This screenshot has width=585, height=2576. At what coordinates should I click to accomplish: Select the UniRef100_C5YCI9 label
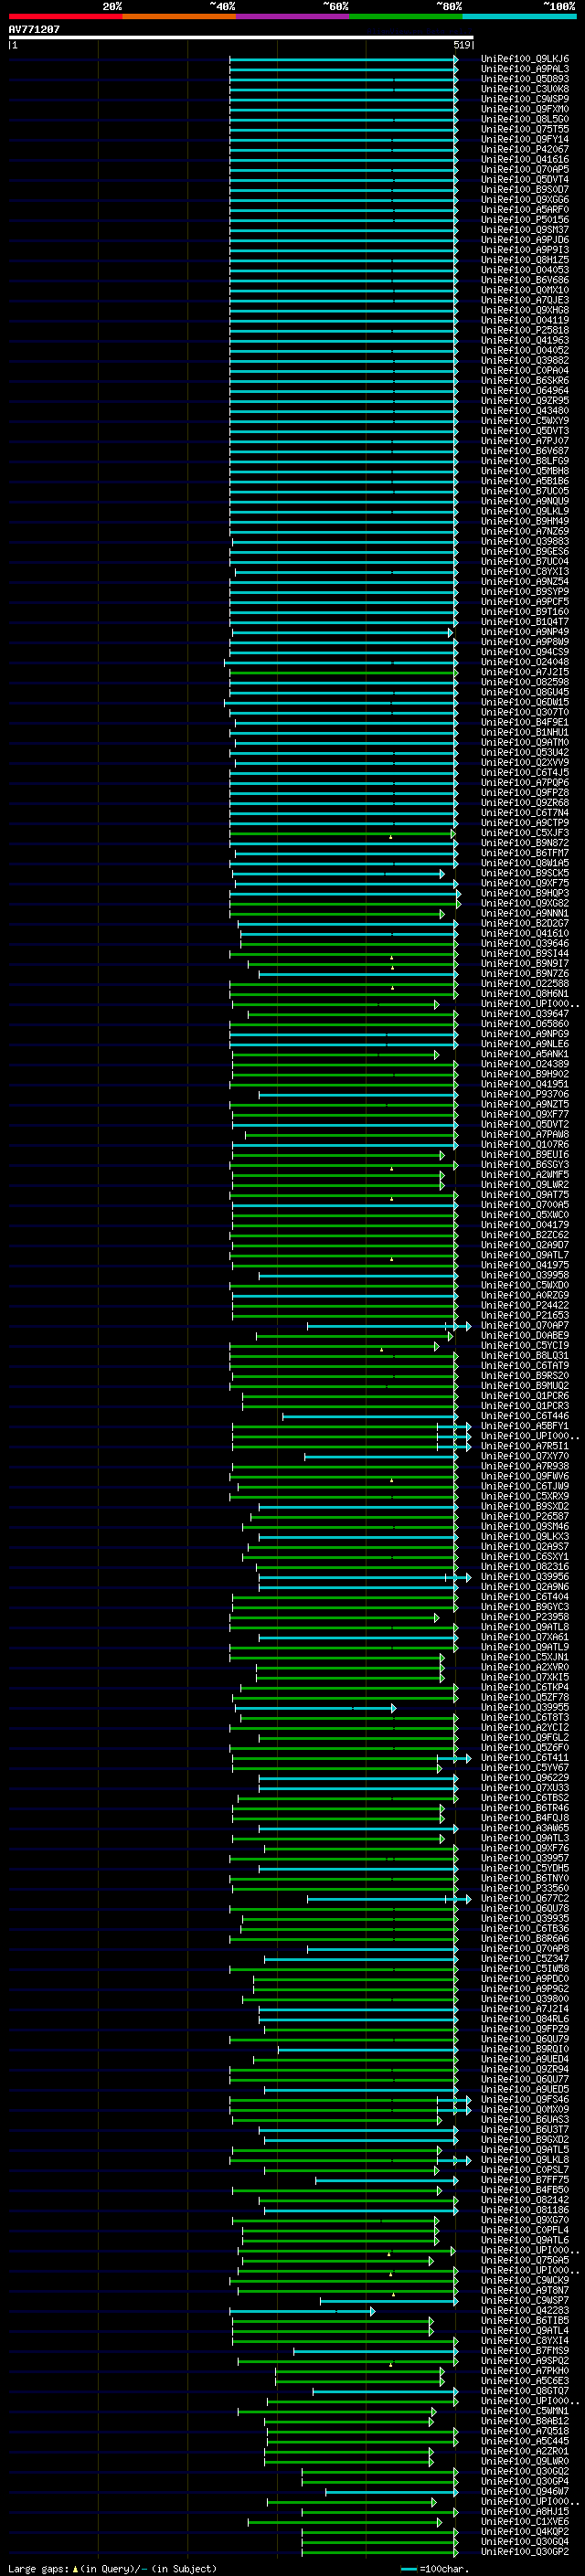(525, 1345)
